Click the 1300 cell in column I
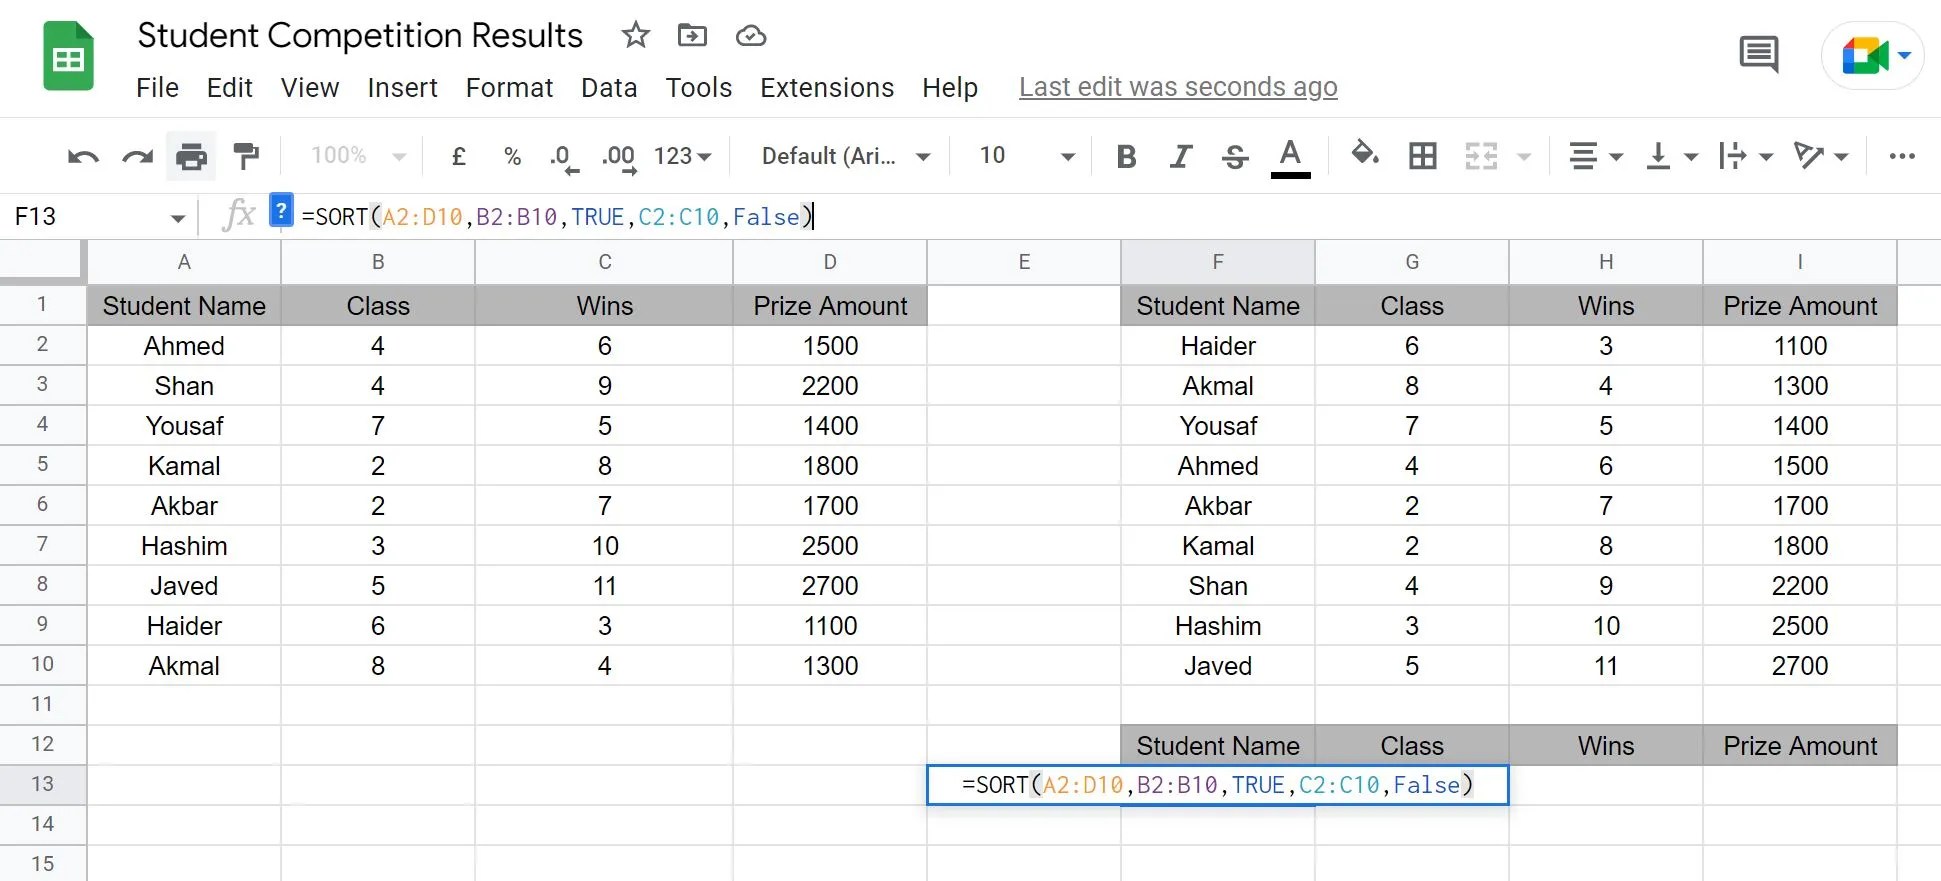 [1800, 386]
